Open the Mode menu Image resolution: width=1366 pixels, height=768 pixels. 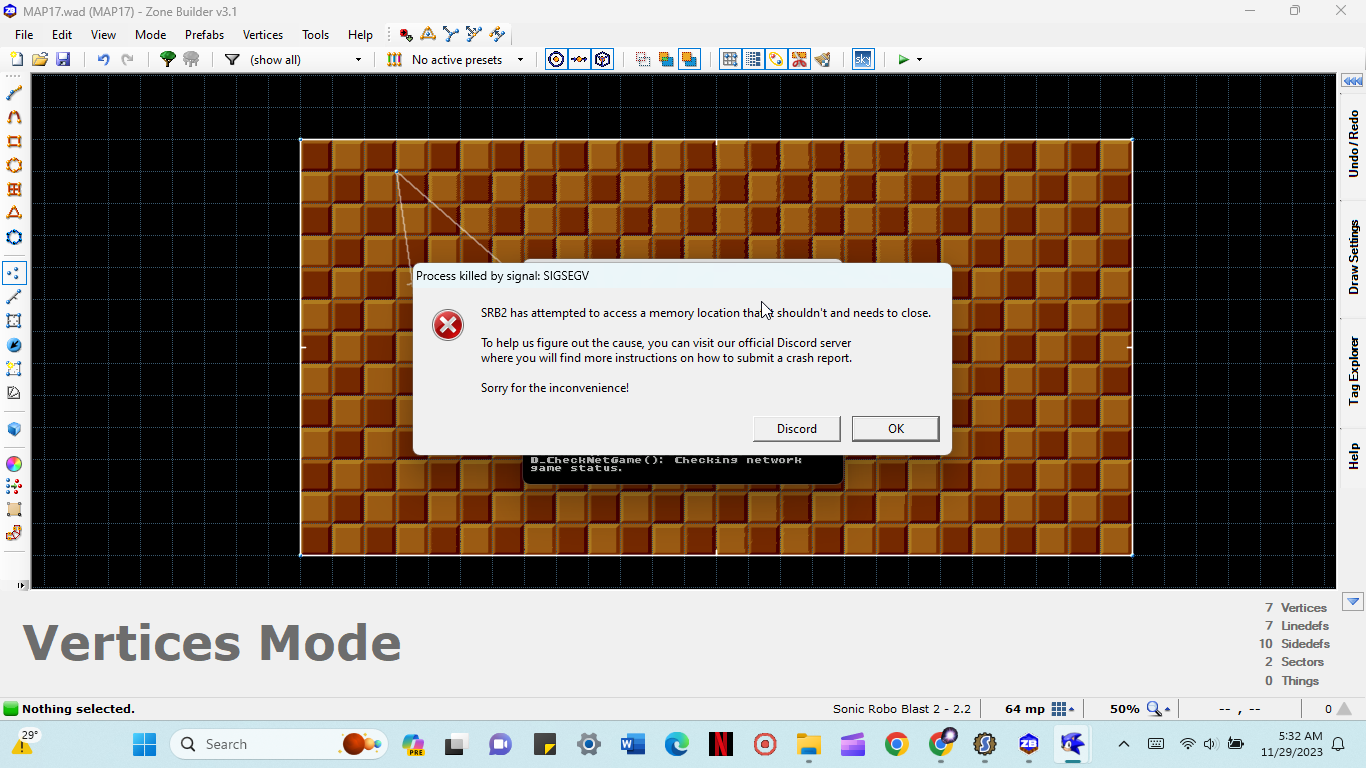(151, 34)
